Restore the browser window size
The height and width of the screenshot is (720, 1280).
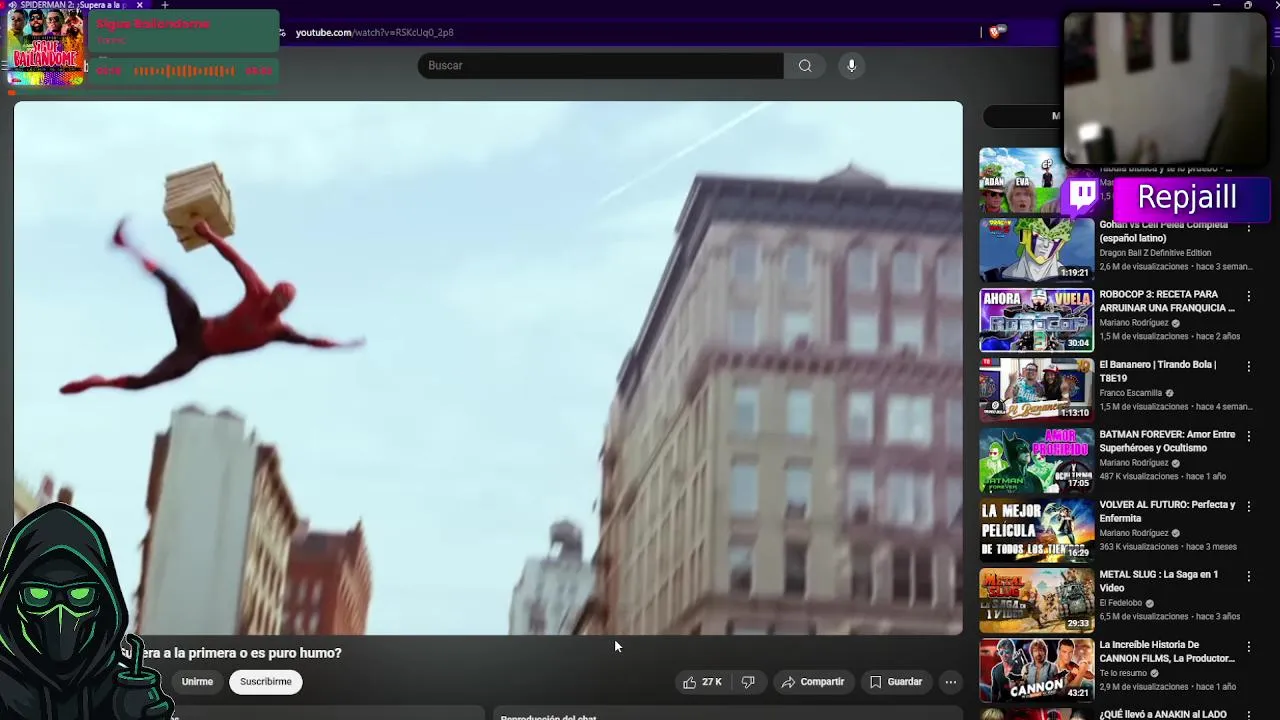1248,5
